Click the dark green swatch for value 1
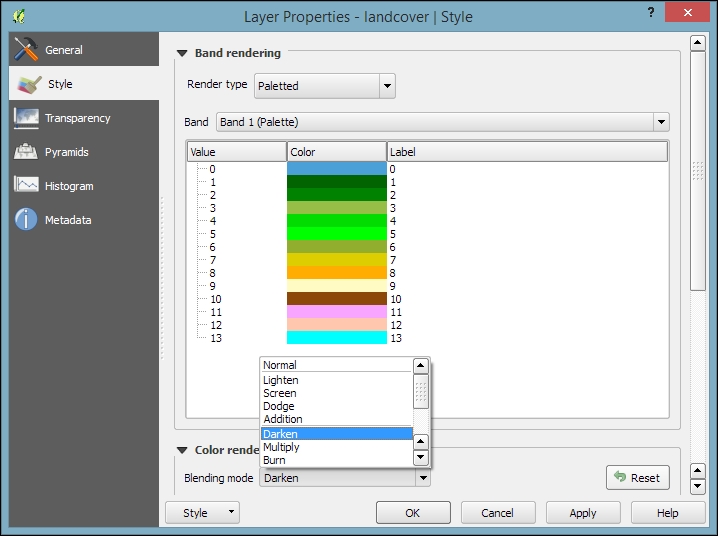Screen dimensions: 718x536 [x=337, y=182]
